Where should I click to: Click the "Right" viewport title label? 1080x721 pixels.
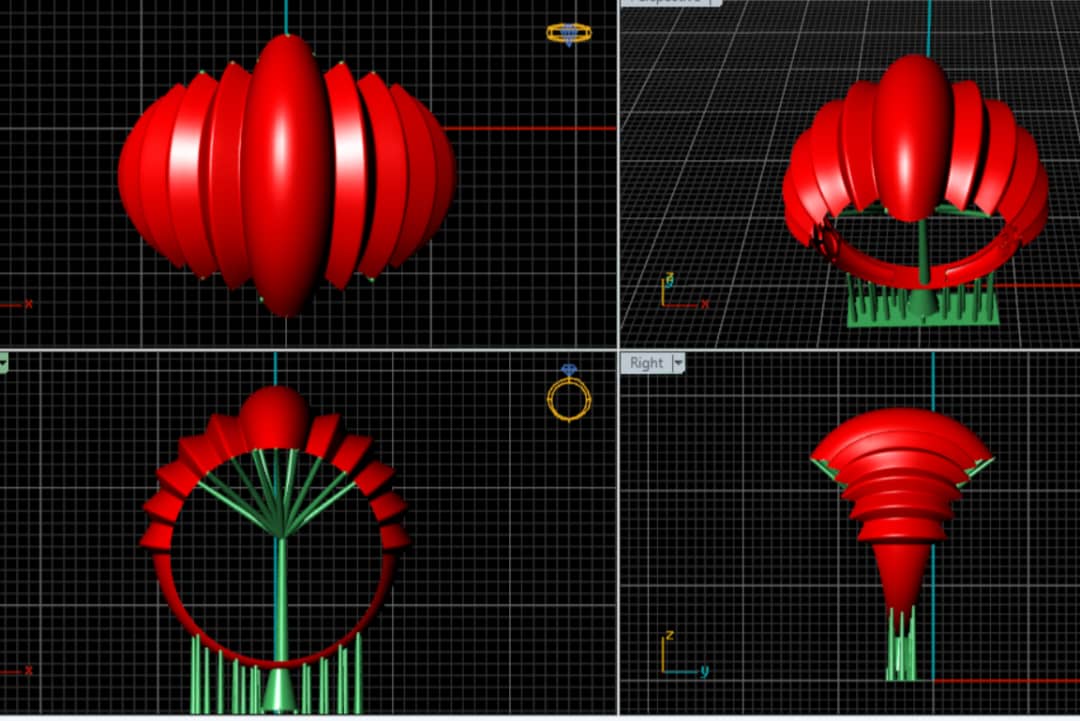click(646, 363)
